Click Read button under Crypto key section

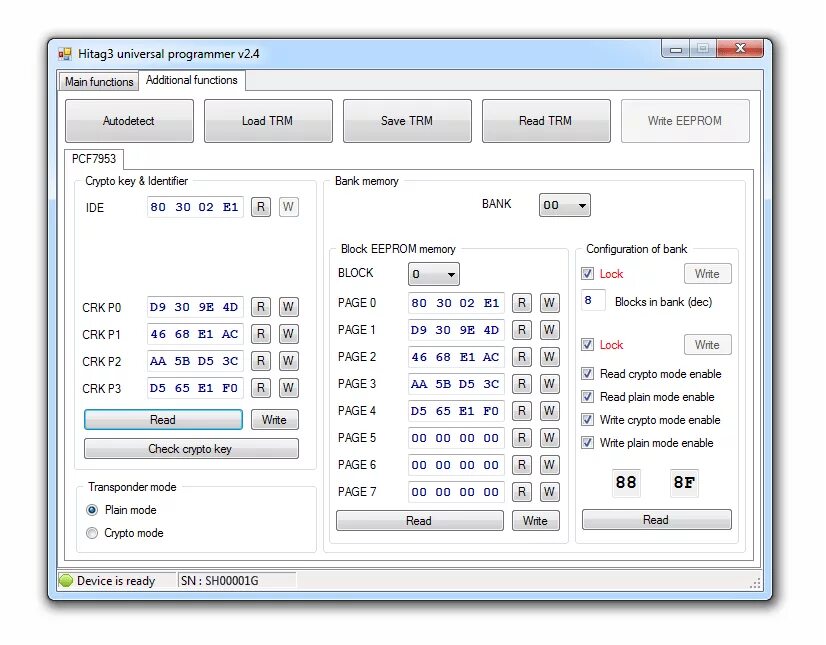(x=163, y=419)
